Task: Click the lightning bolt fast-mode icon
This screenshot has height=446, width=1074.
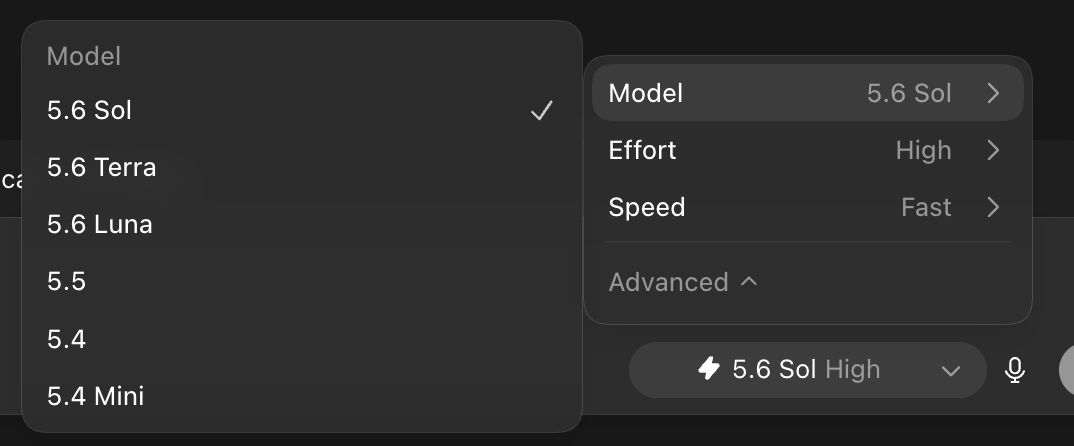Action: tap(709, 369)
